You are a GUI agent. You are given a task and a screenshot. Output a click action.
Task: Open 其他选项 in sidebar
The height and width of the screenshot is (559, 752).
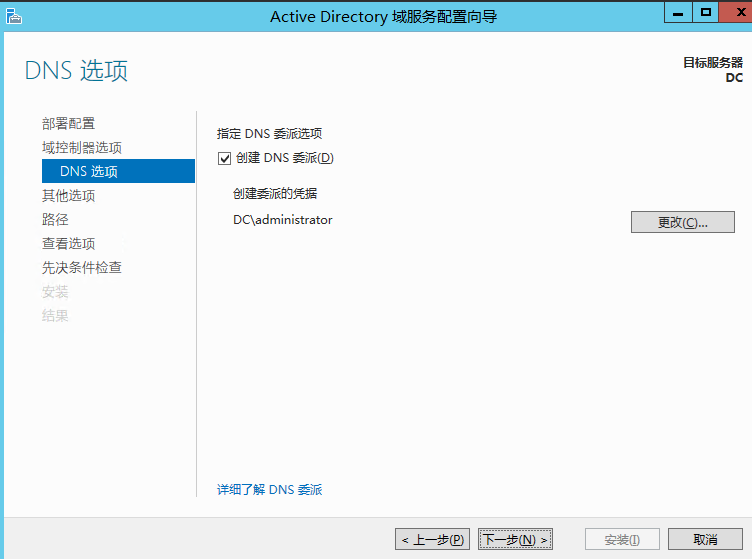(x=69, y=196)
